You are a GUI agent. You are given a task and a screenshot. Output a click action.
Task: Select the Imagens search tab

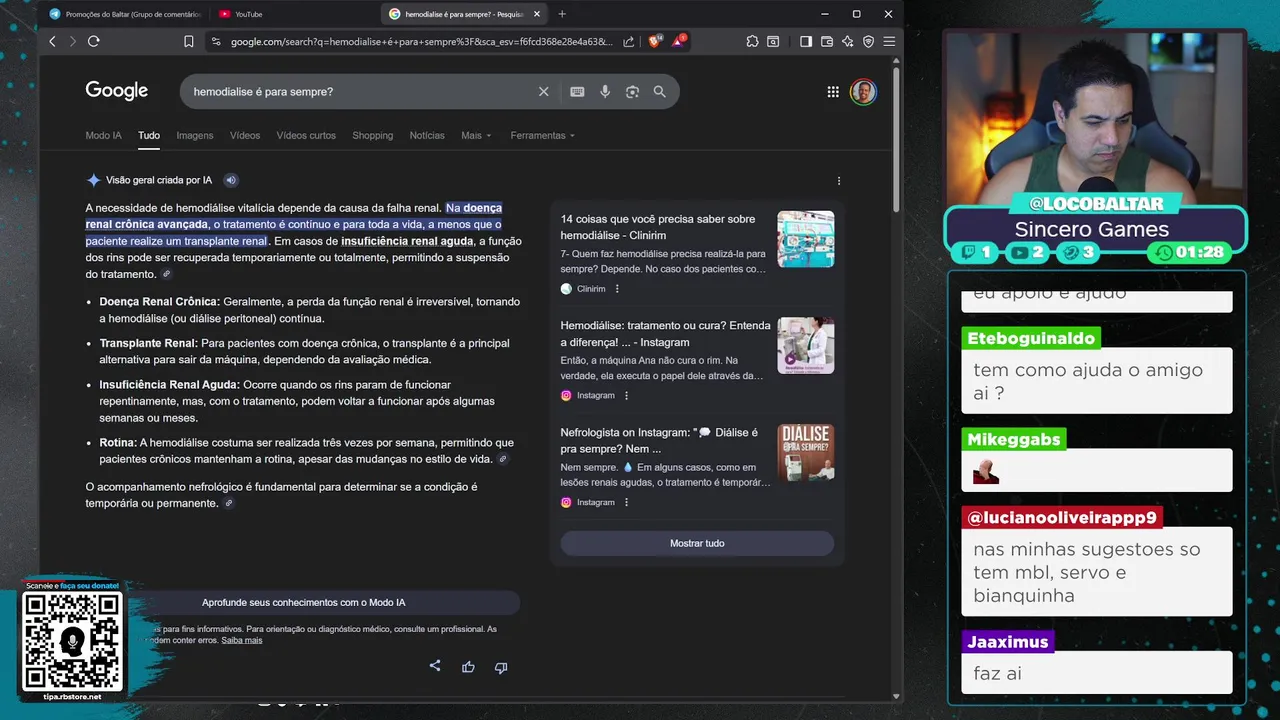195,135
